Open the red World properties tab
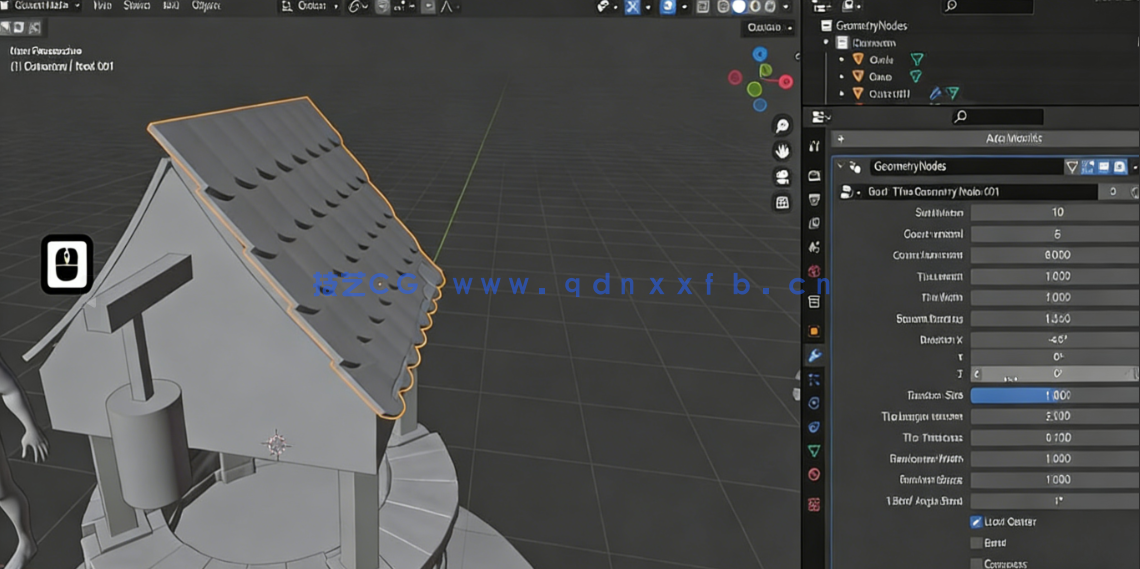Viewport: 1140px width, 569px height. (814, 271)
